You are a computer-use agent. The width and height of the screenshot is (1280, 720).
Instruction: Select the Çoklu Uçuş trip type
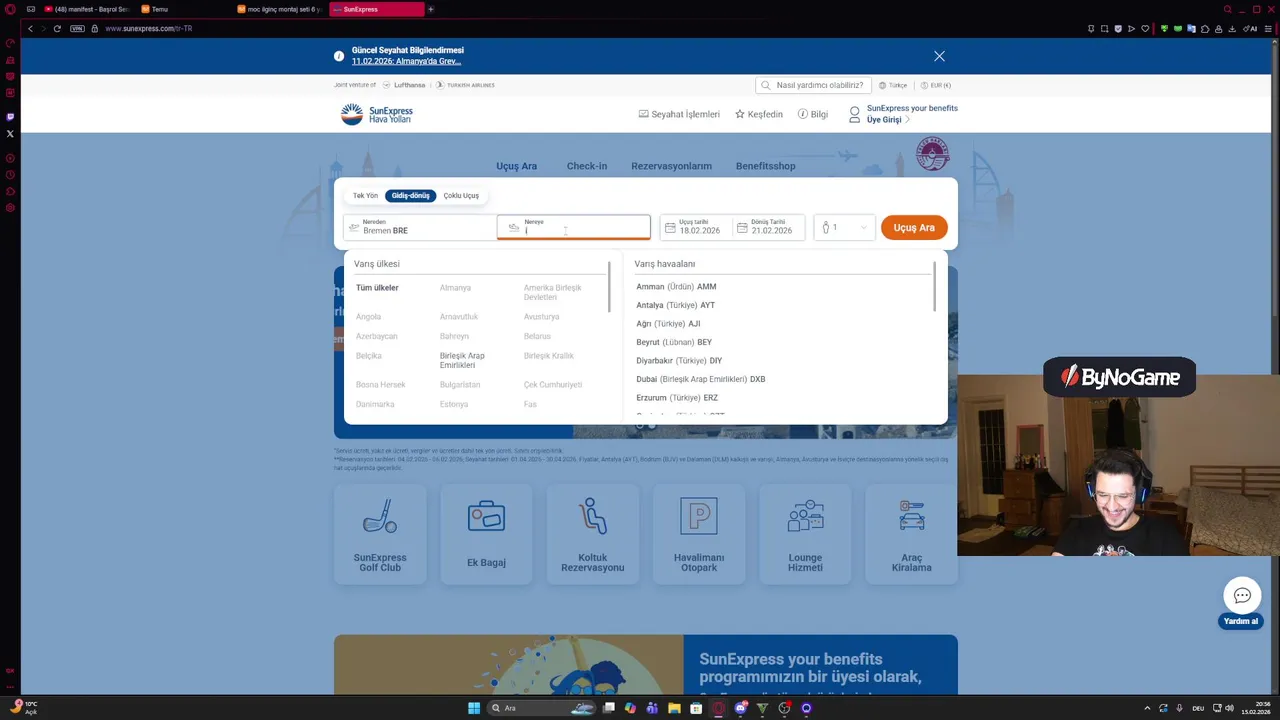[x=461, y=196]
